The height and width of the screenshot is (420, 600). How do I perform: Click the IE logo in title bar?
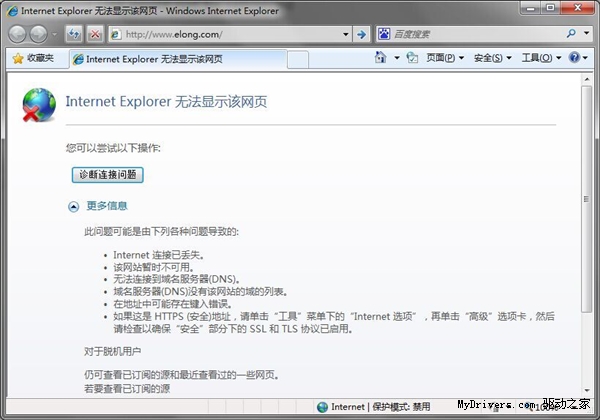tap(12, 11)
